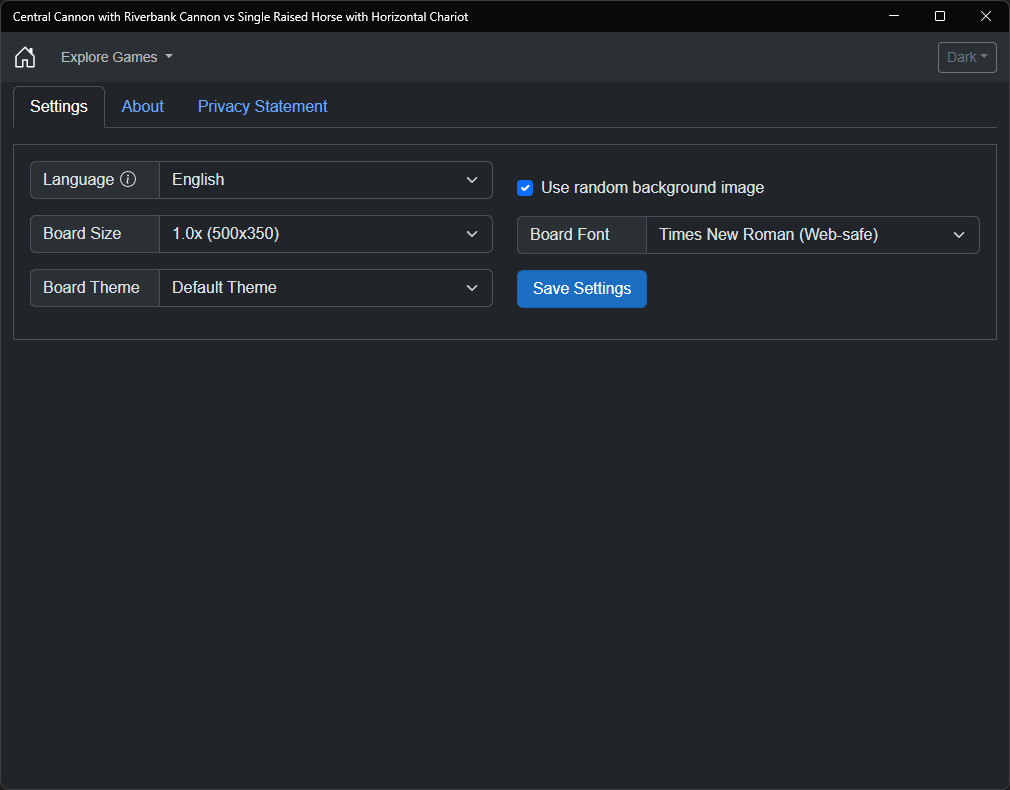Click the Save Settings button
The height and width of the screenshot is (790, 1010).
click(x=582, y=289)
